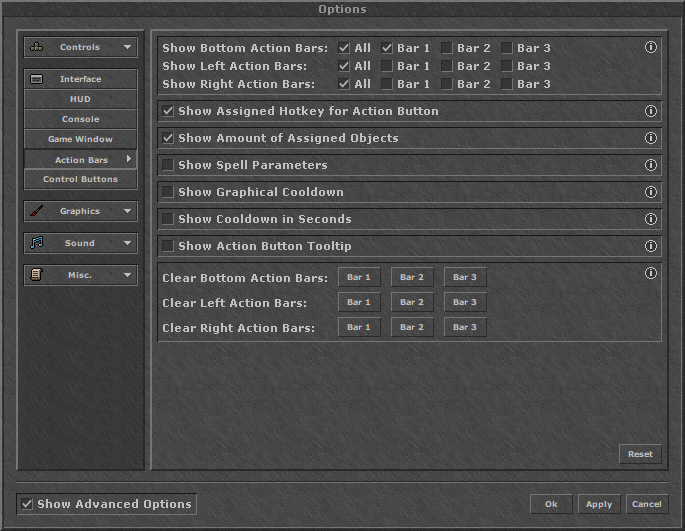Clear Right Action Bar 3
This screenshot has height=531, width=685.
point(465,327)
